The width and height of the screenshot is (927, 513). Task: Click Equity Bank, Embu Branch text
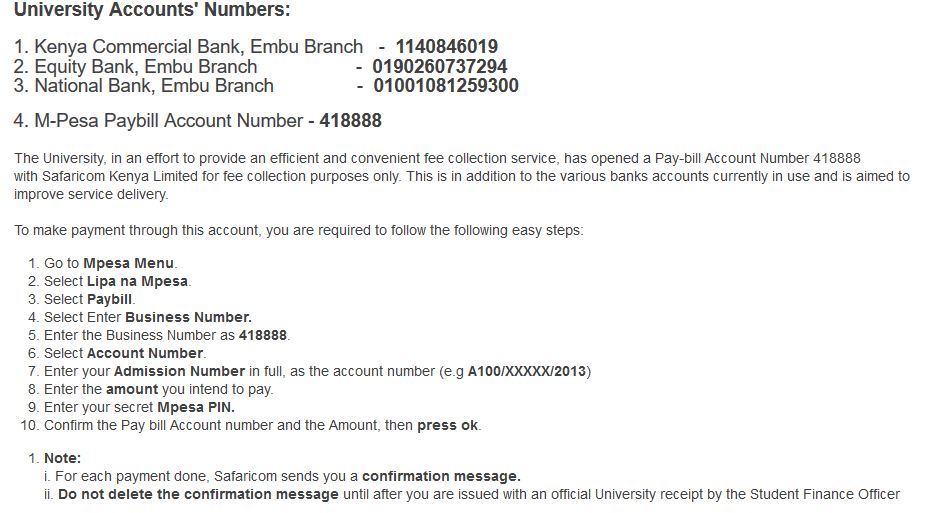[x=145, y=66]
